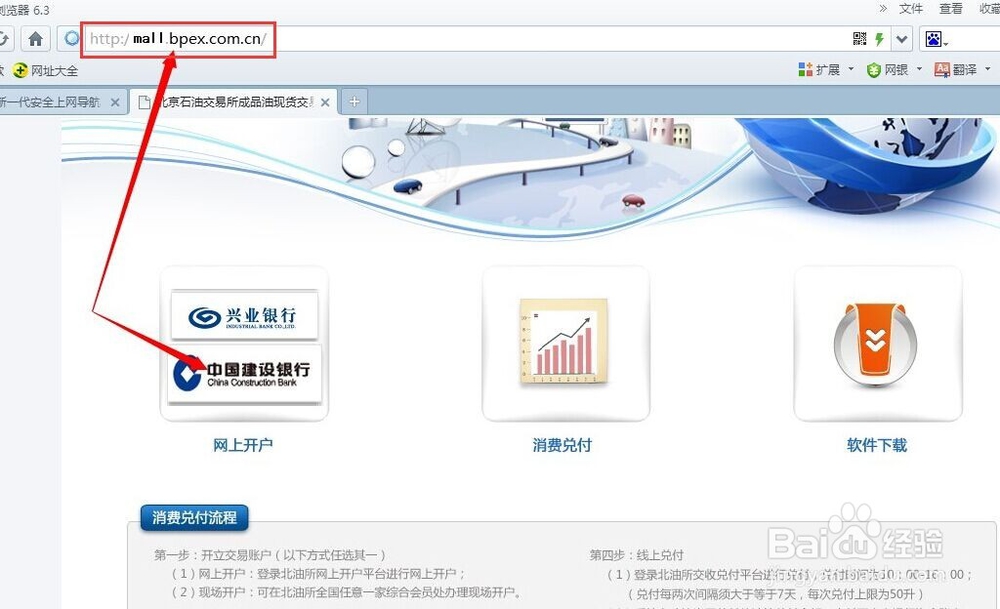Open the 翻译 translate menu
Viewport: 1000px width, 609px height.
[x=962, y=70]
